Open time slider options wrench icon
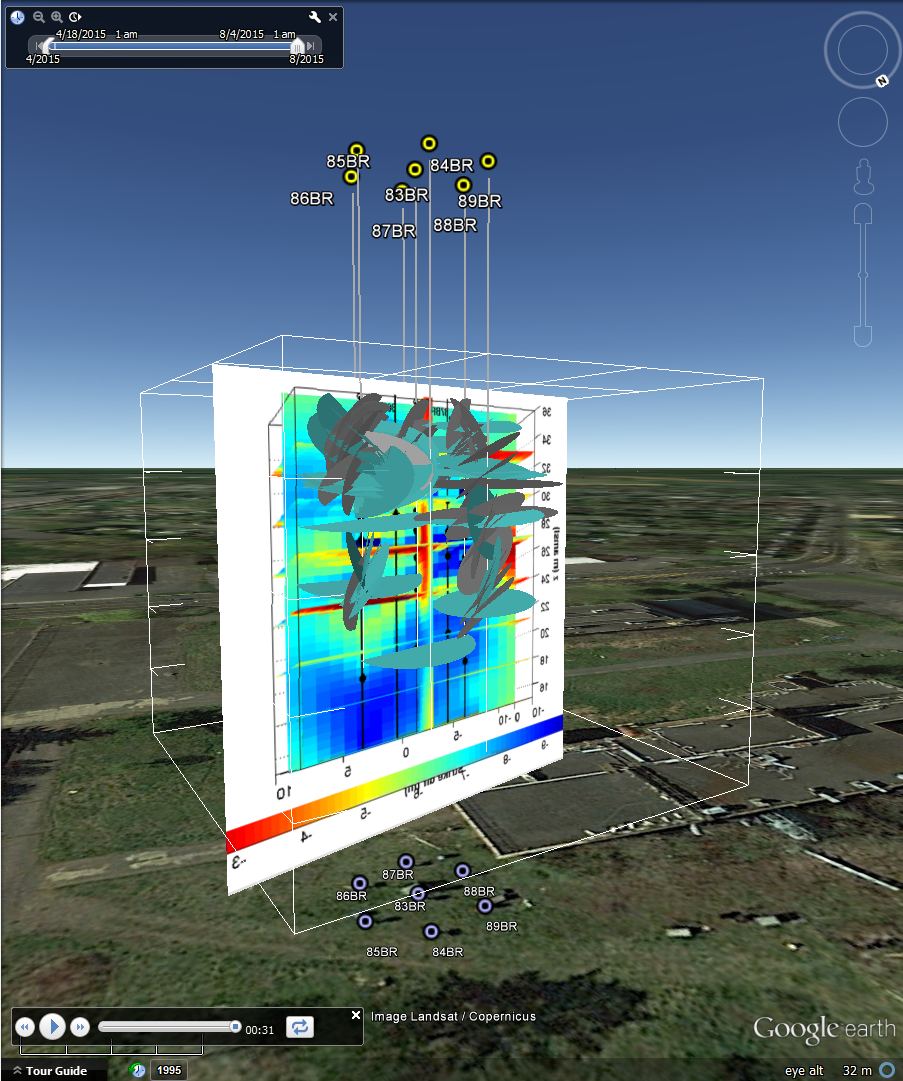Screen dimensions: 903x1081 coord(314,17)
